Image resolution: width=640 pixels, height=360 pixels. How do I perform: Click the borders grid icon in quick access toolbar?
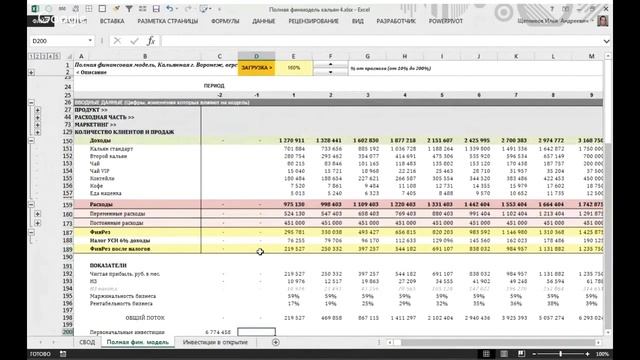89,9
